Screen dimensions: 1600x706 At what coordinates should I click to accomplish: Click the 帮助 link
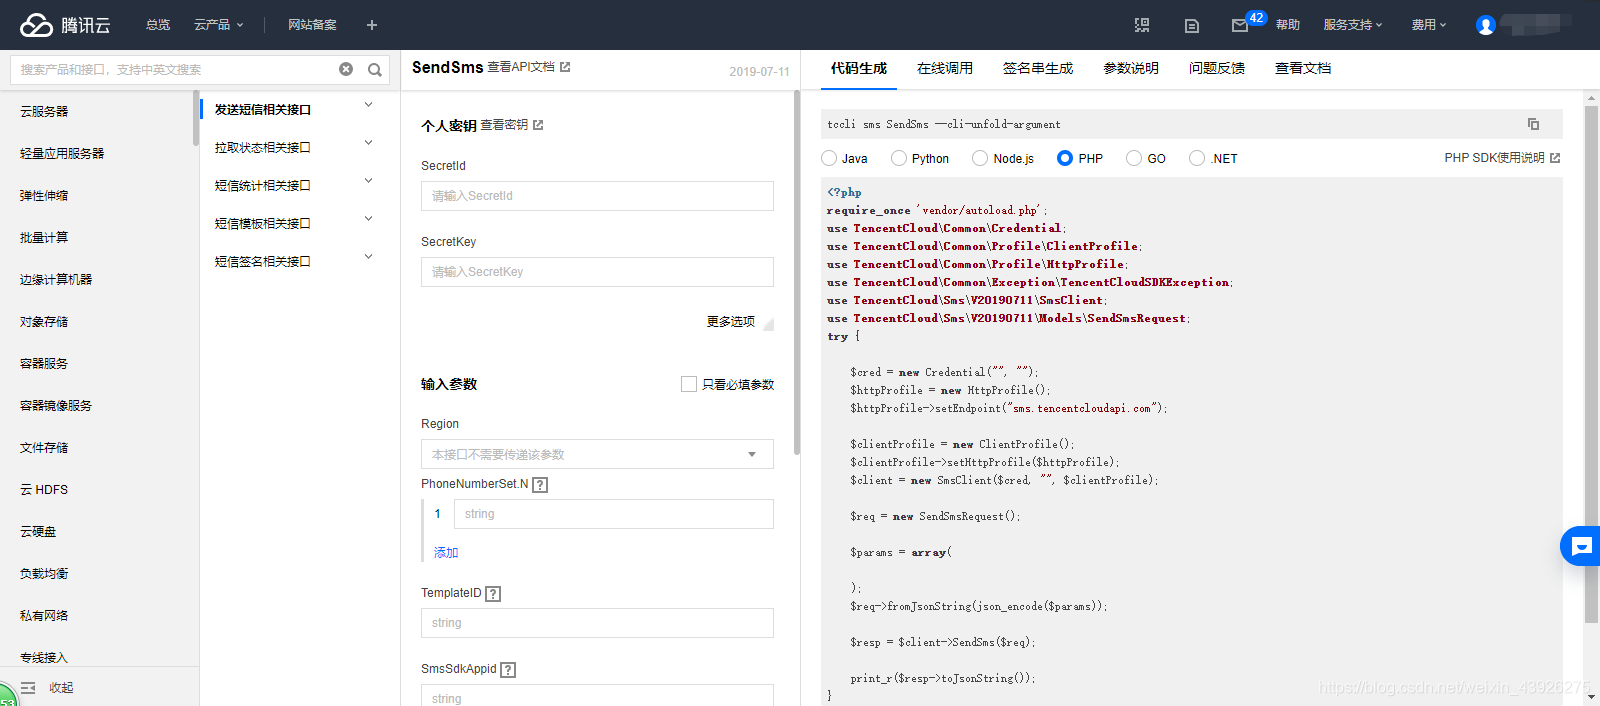[x=1288, y=25]
